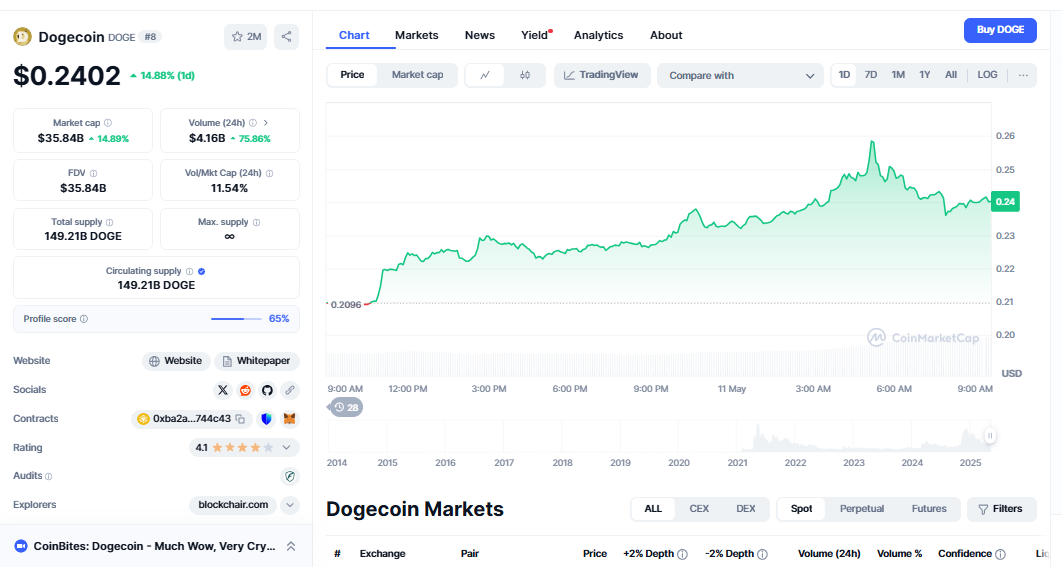Filter markets by DEX
Viewport: 1062px width, 567px height.
(x=745, y=509)
